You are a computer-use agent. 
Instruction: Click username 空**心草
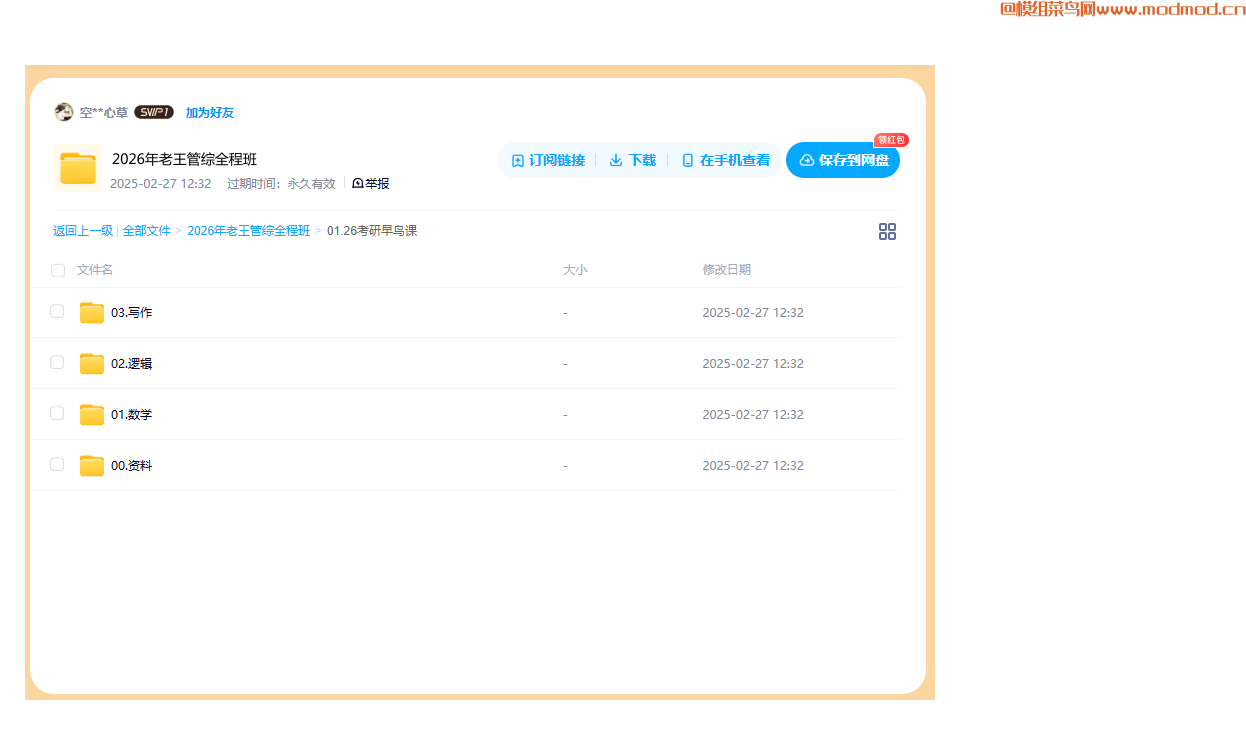tap(104, 113)
